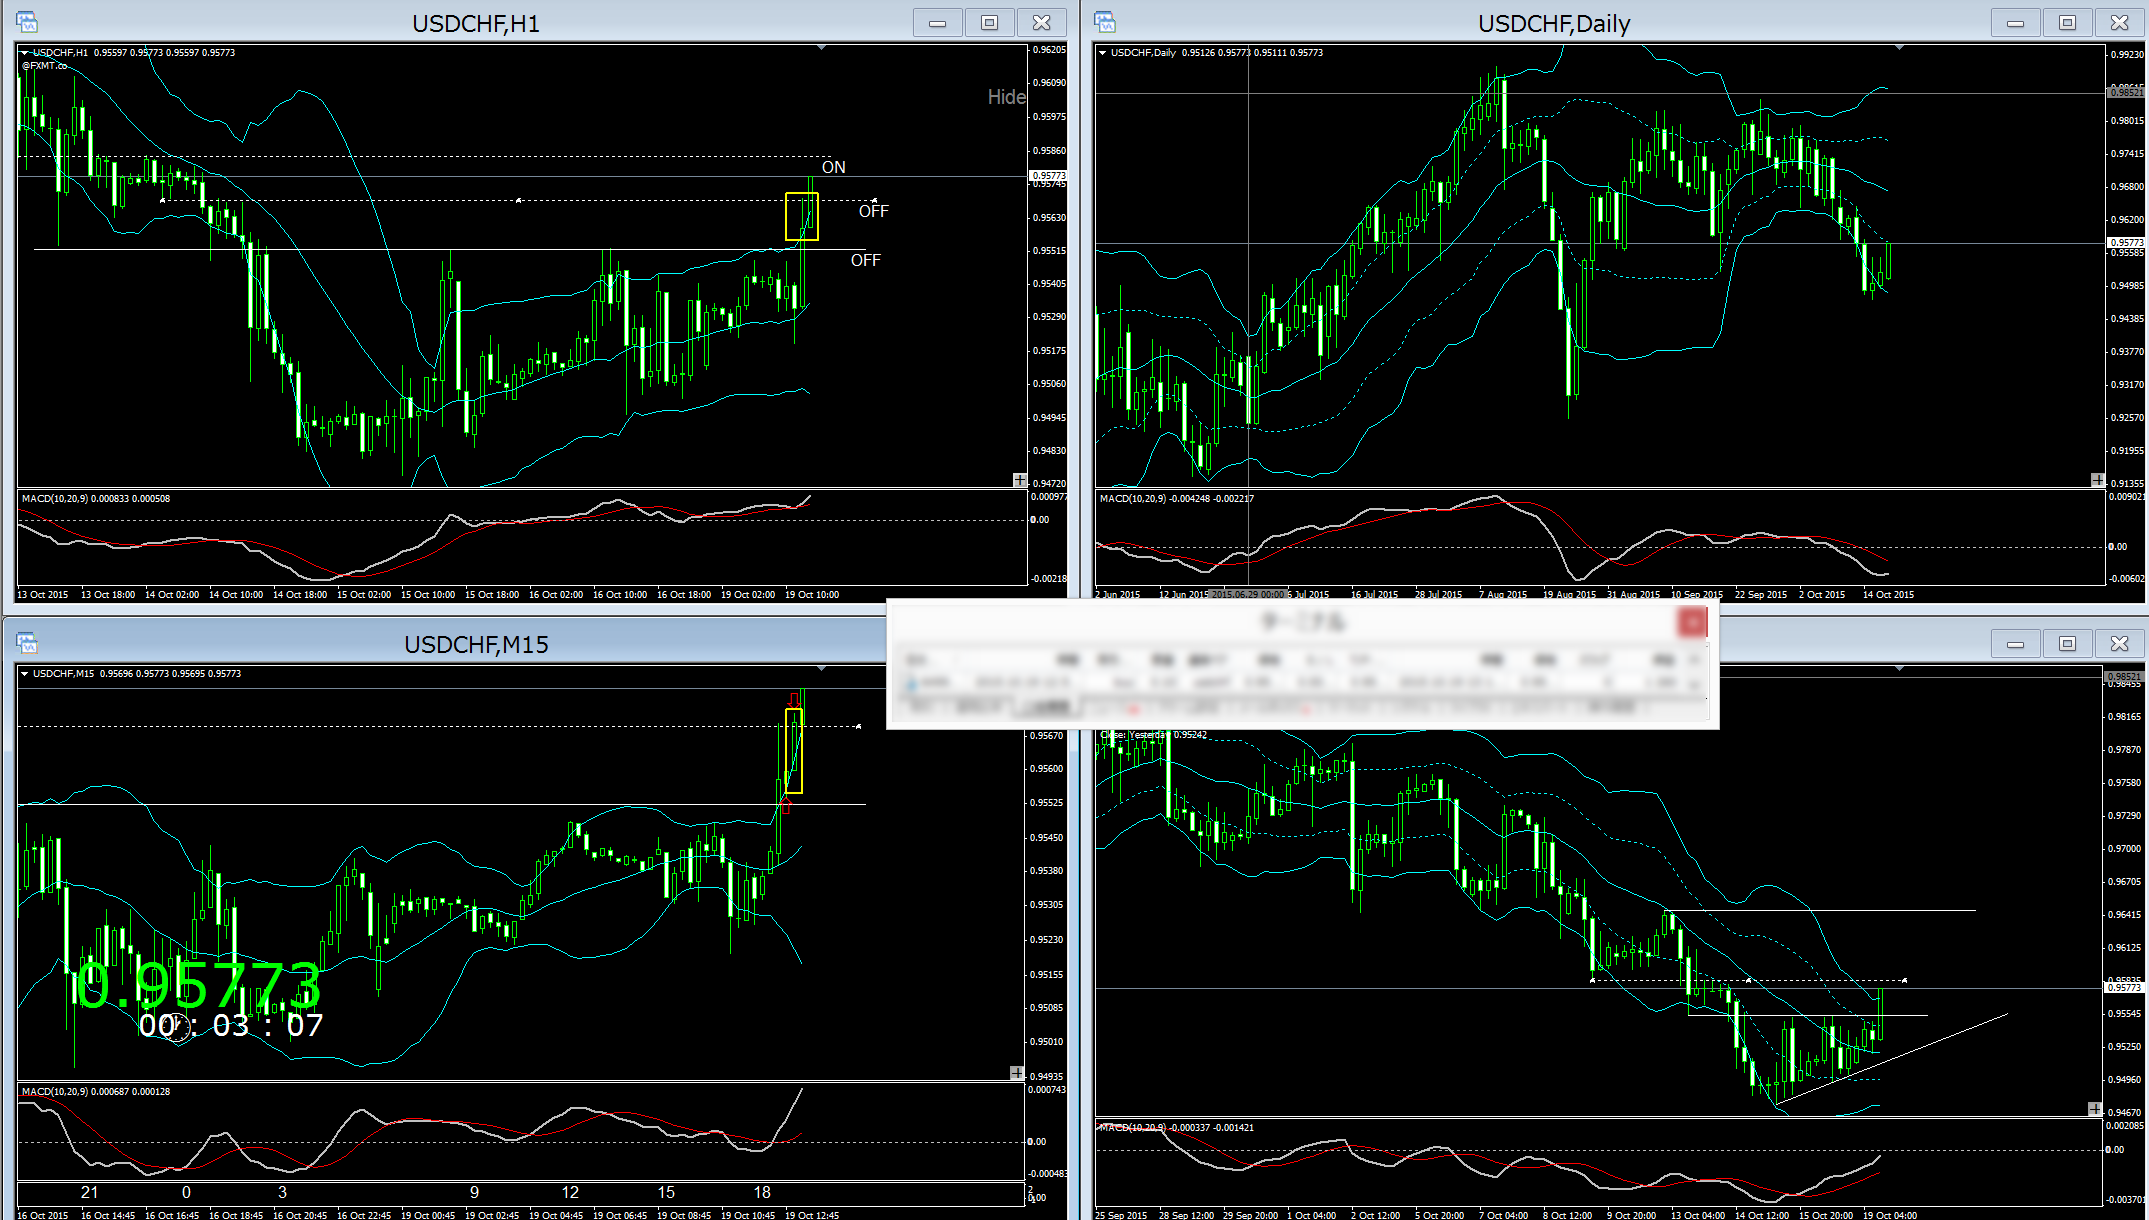2149x1220 pixels.
Task: Click the USDCHF,Daily window chart icon
Action: pyautogui.click(x=1105, y=22)
